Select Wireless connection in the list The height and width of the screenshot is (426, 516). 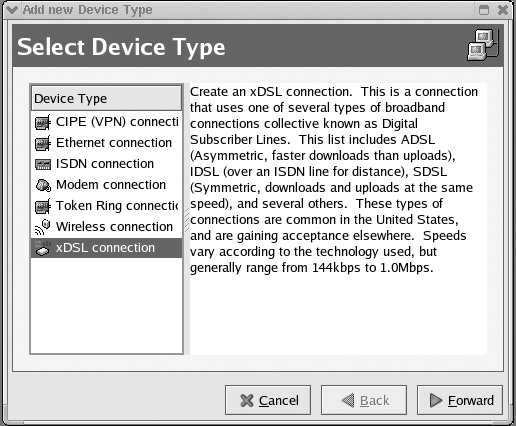click(107, 227)
